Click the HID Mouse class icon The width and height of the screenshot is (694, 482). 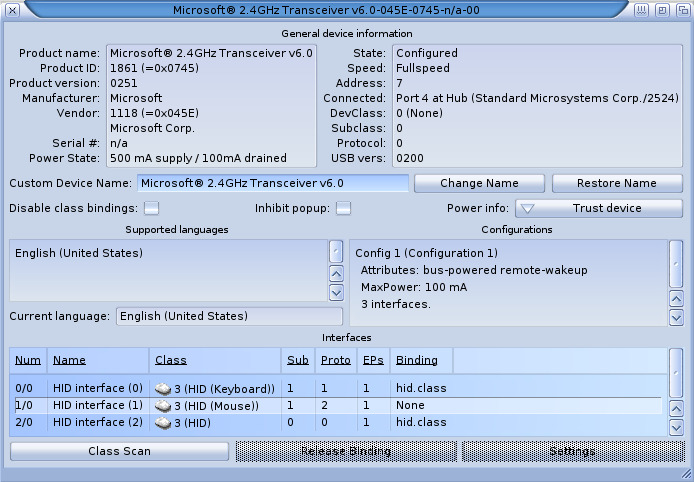coord(163,405)
